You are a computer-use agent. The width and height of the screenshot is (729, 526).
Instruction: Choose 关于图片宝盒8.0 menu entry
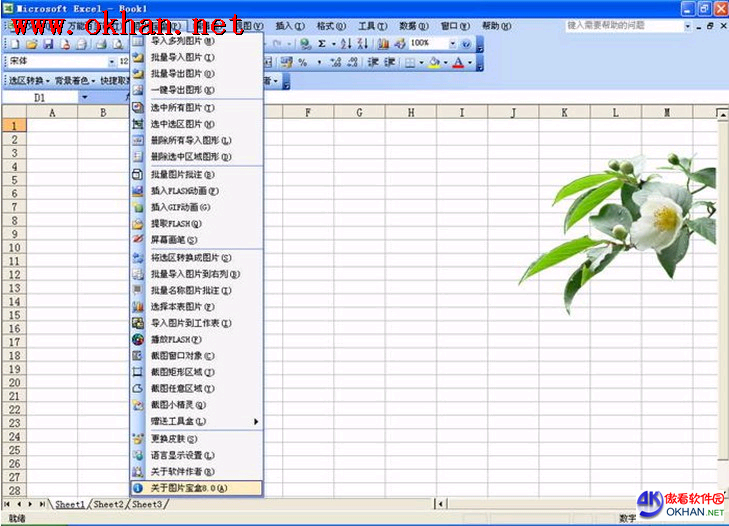[x=188, y=488]
